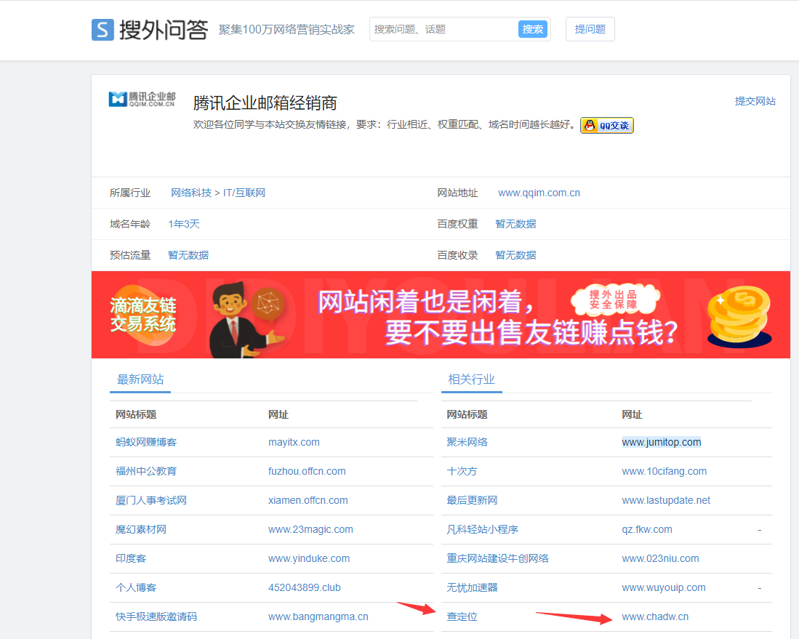Click the 提问题 button
This screenshot has width=799, height=639.
[x=590, y=30]
